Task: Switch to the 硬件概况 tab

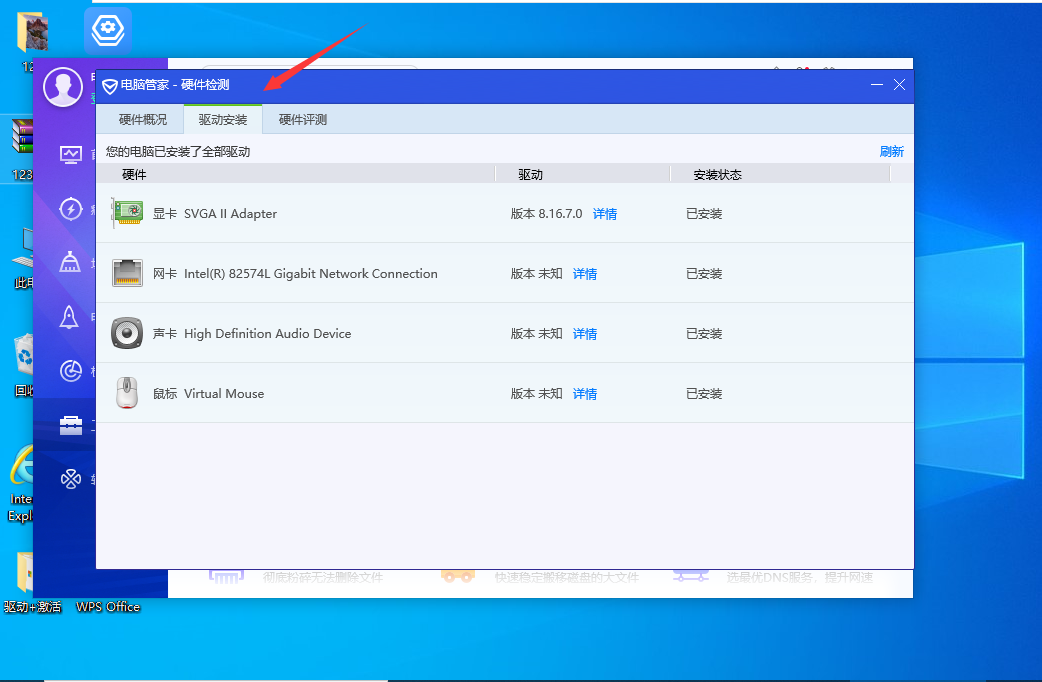Action: (x=143, y=120)
